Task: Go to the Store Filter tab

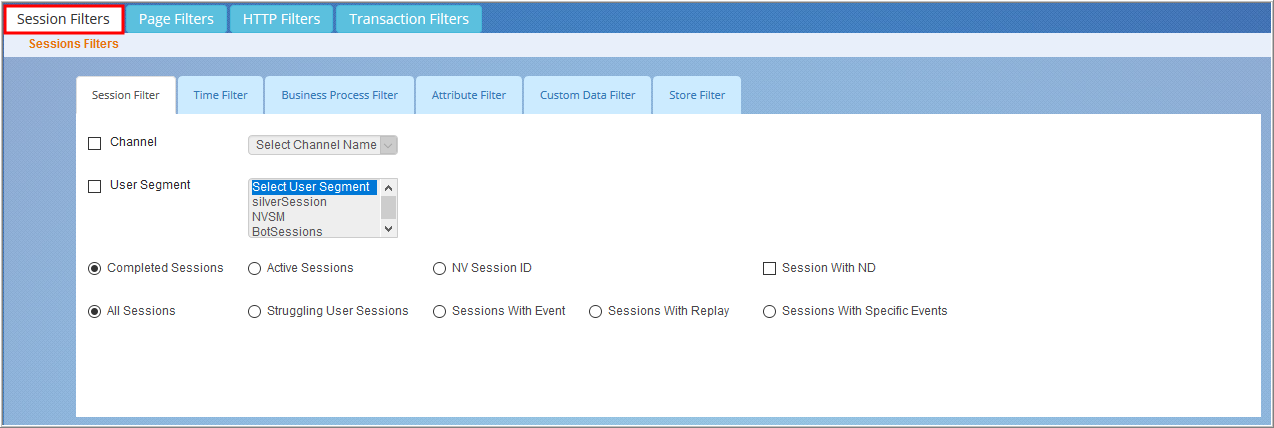Action: [x=697, y=95]
